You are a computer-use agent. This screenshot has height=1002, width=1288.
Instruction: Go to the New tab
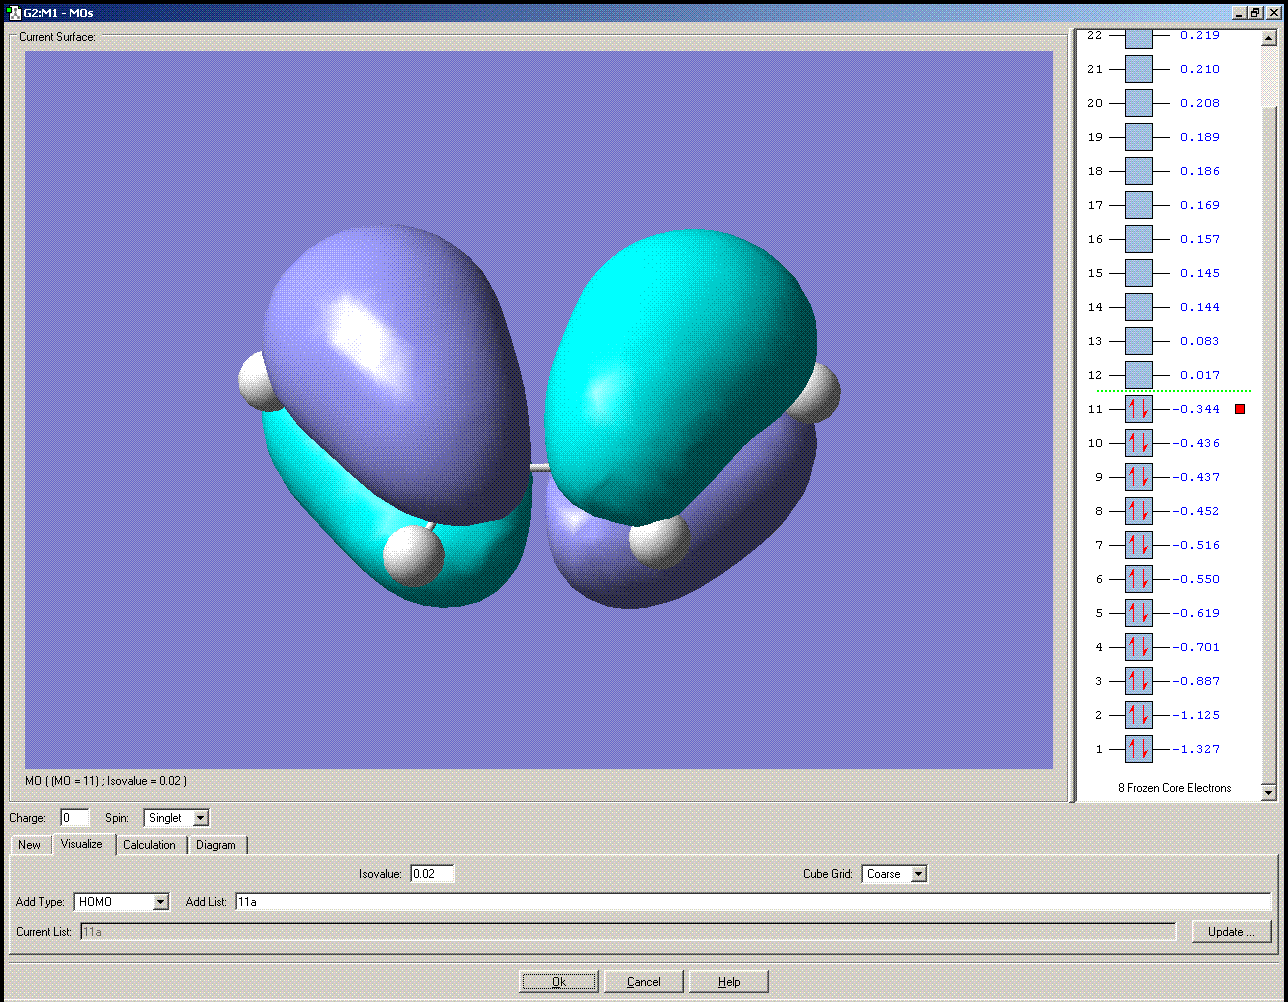click(30, 845)
